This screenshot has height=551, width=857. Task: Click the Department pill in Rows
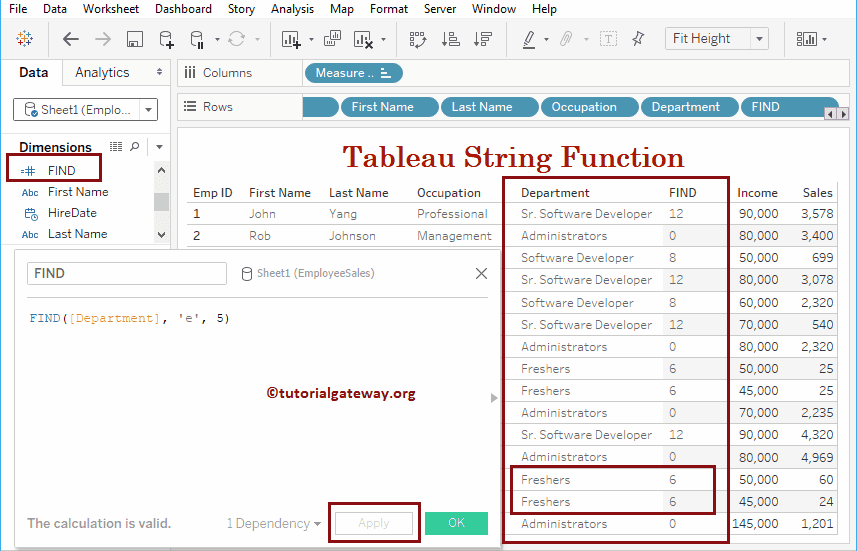point(689,107)
